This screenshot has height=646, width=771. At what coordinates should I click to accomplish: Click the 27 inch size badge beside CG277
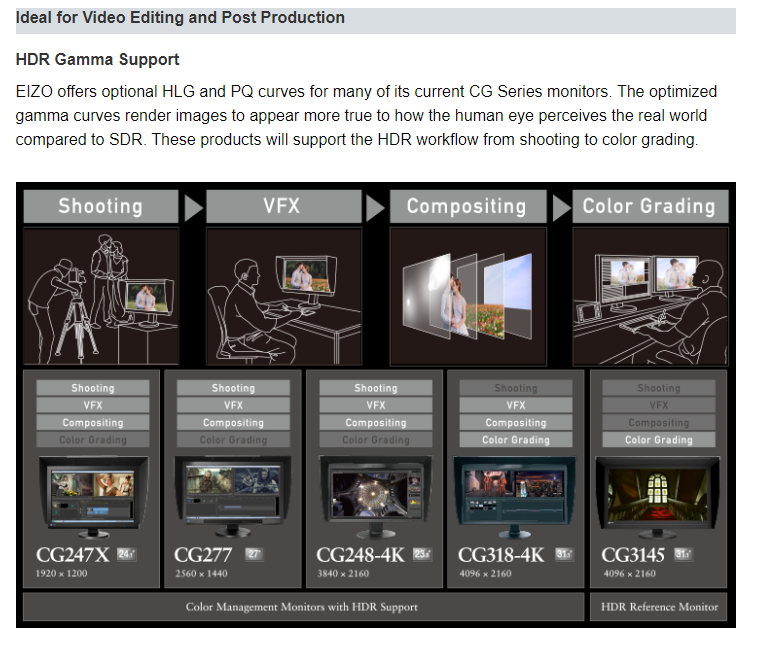254,554
